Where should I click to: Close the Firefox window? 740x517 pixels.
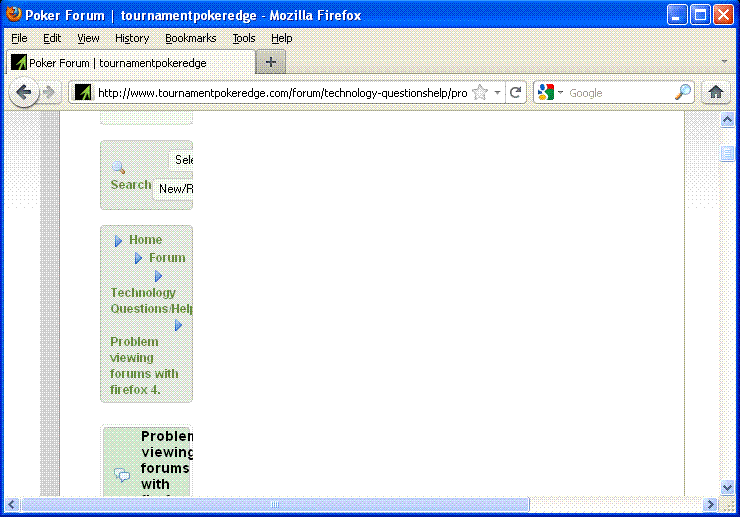click(723, 15)
